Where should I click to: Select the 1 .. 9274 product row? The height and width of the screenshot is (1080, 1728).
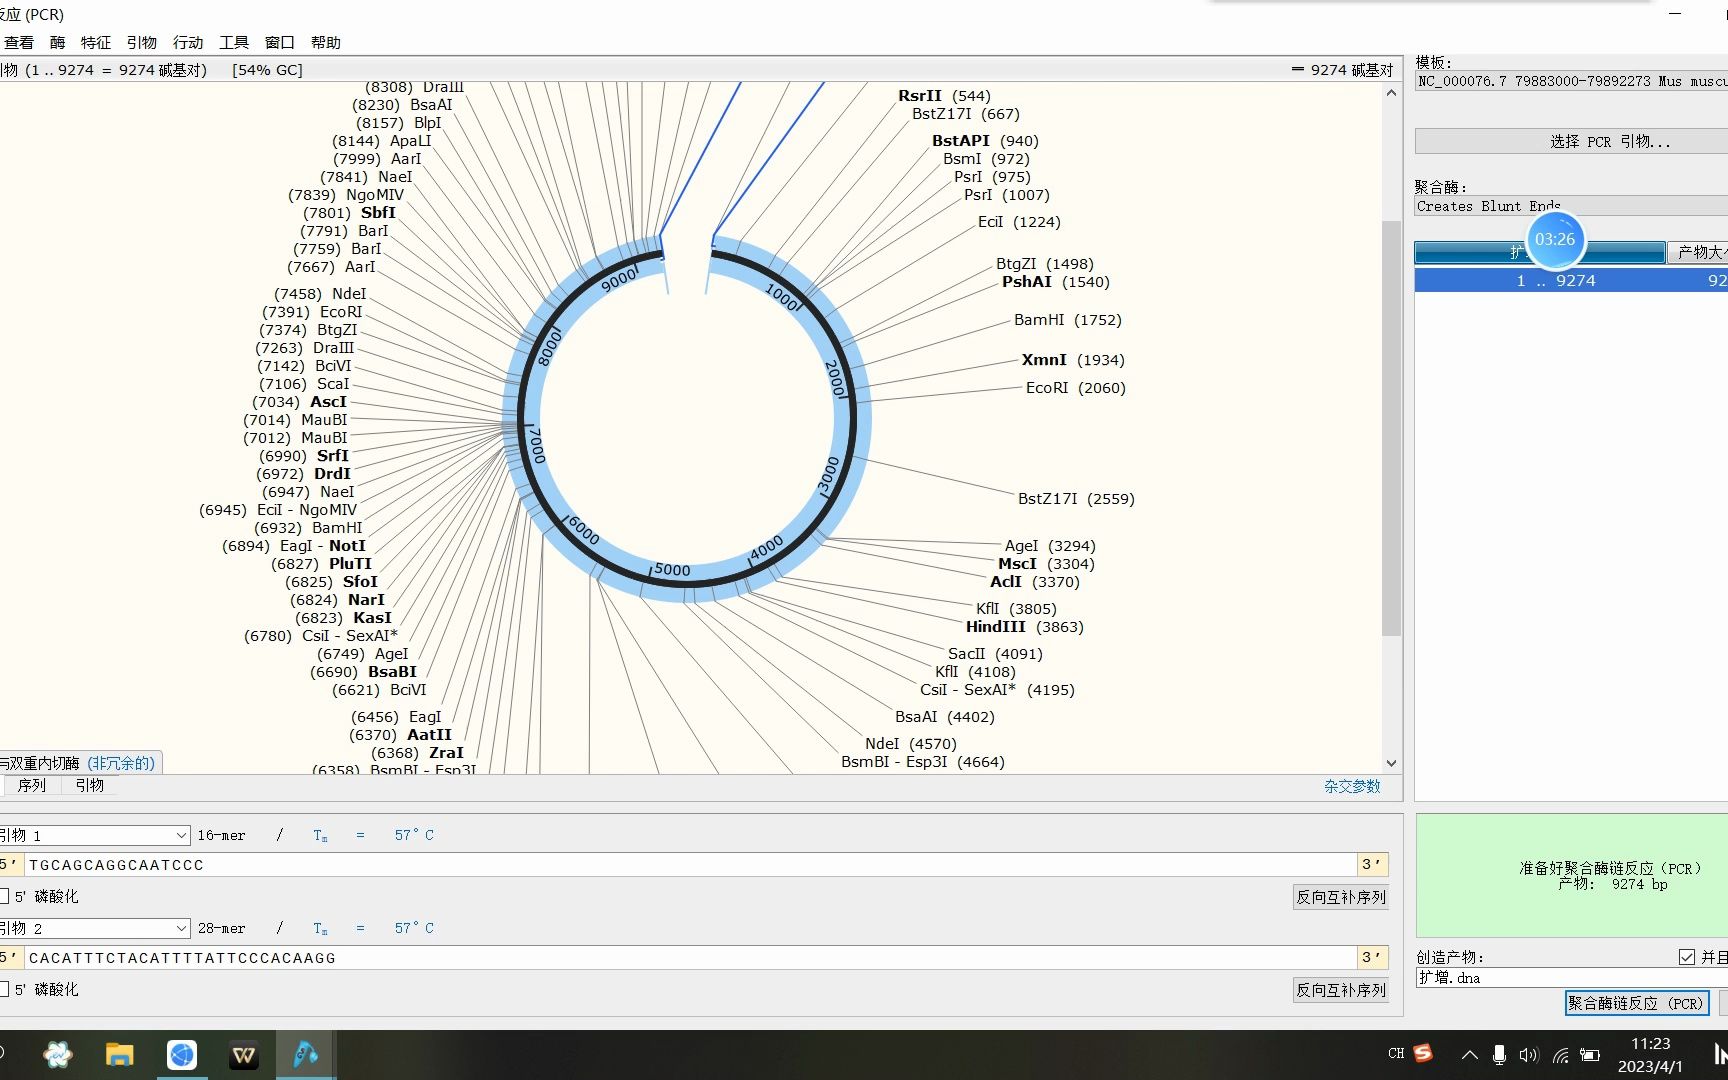click(x=1571, y=281)
